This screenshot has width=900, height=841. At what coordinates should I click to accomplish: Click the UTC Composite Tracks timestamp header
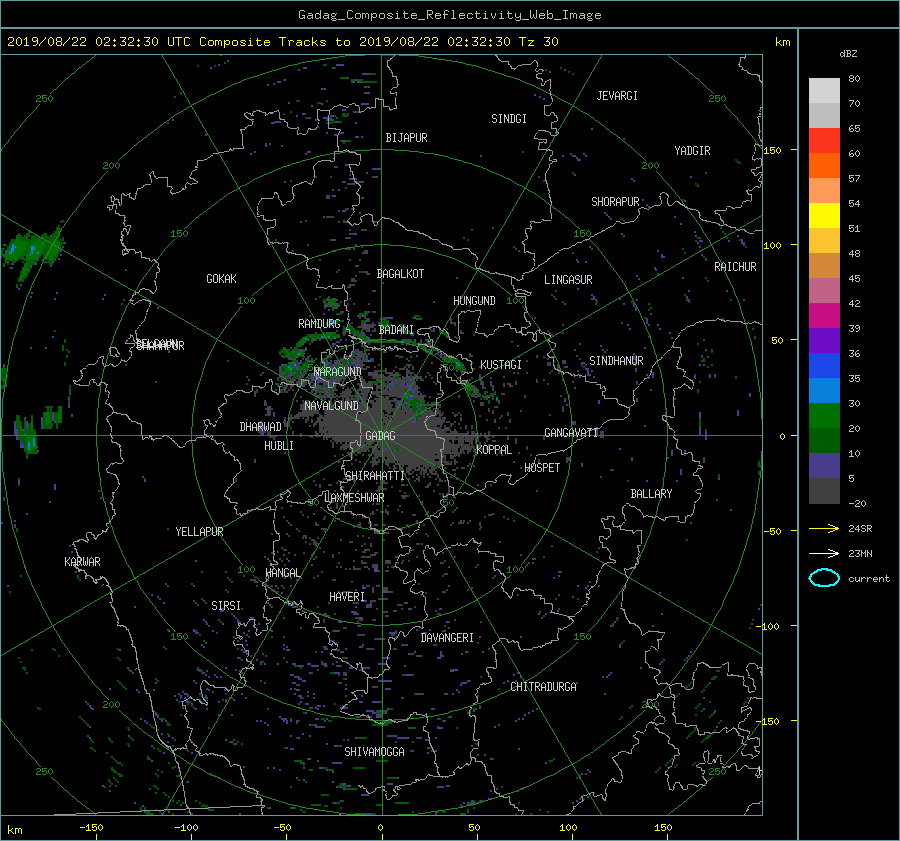pos(282,42)
